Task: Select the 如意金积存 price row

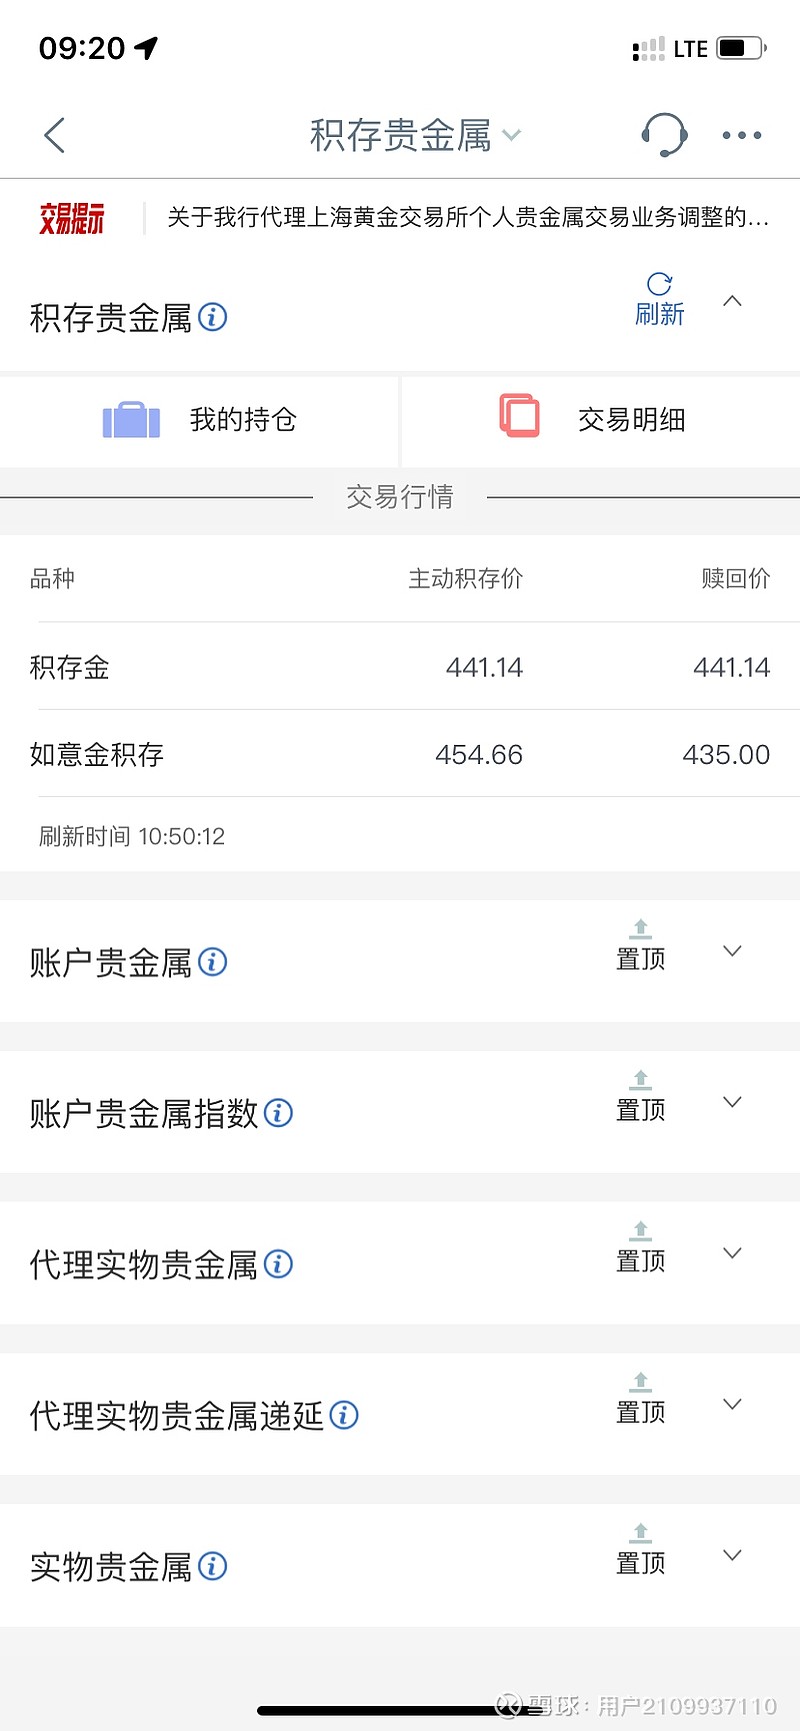Action: click(400, 754)
